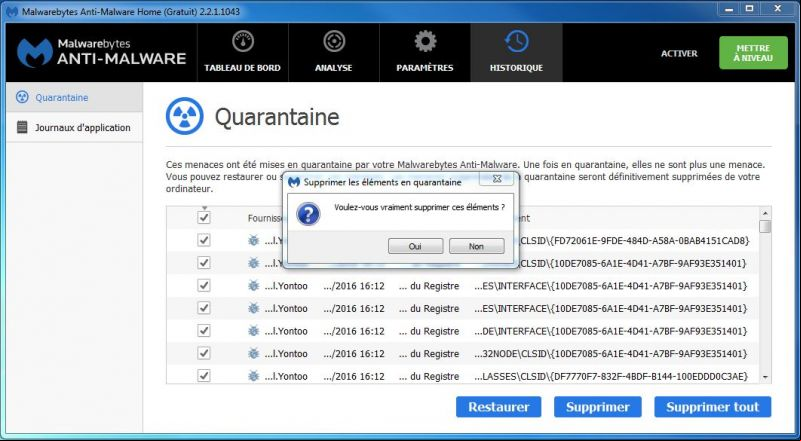The image size is (801, 441).
Task: Click the Voulez-vous vraiment supprimer message
Action: [419, 207]
